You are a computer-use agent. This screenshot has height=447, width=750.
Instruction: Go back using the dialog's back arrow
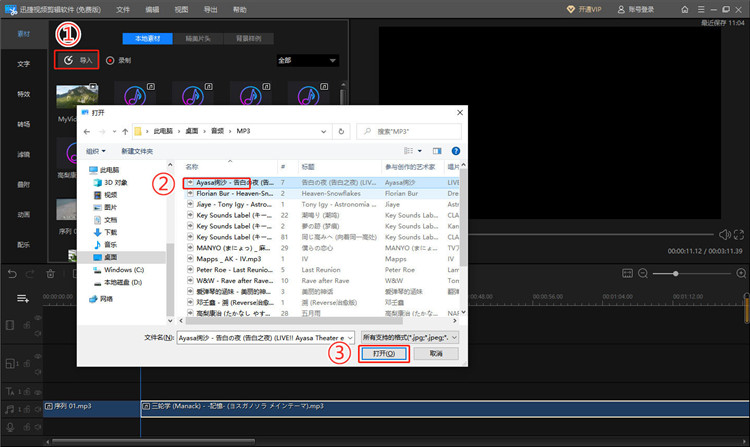coord(87,131)
